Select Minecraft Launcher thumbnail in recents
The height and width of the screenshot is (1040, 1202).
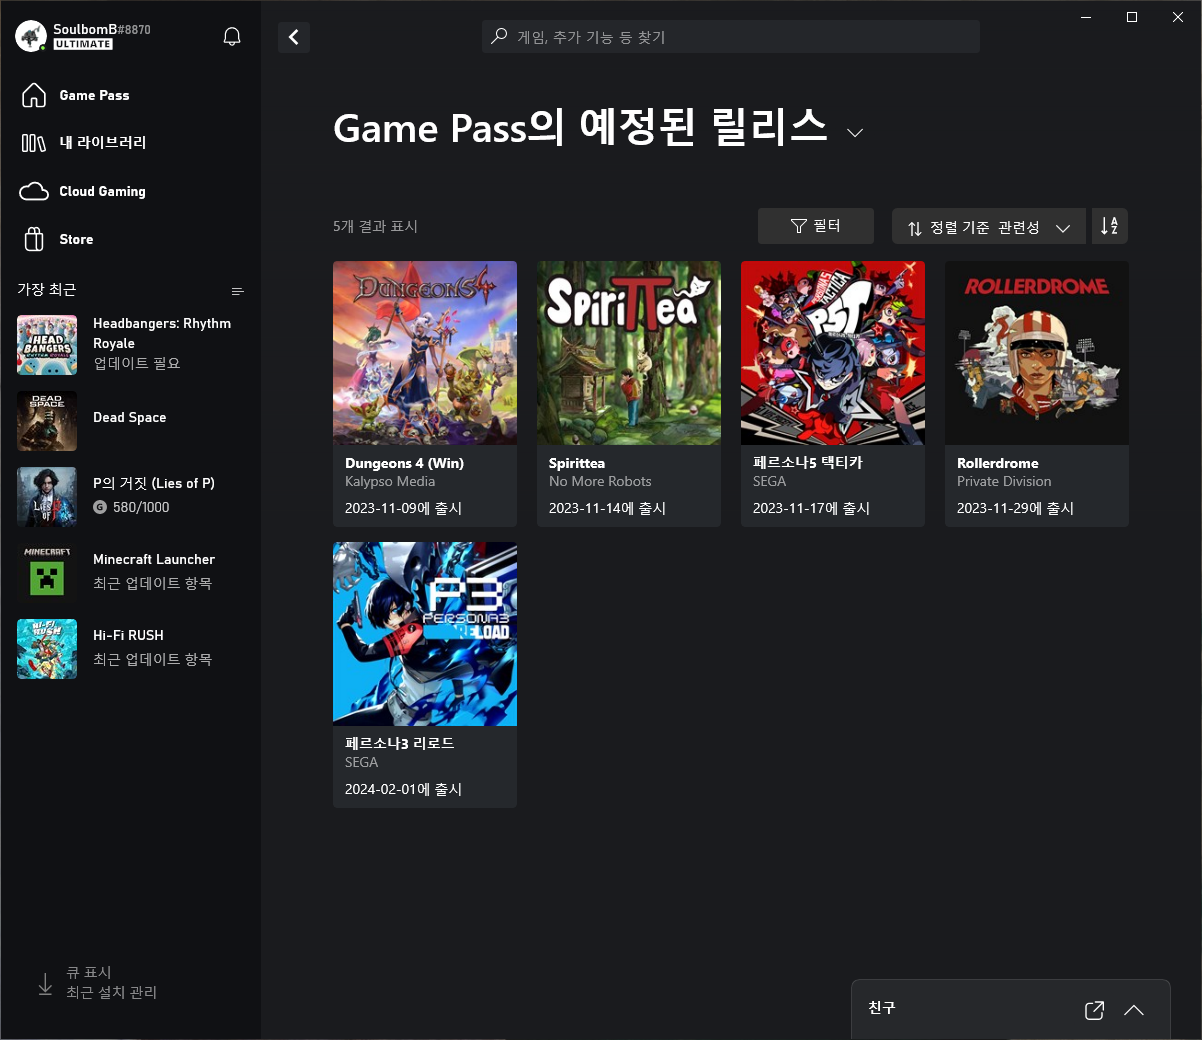[47, 573]
